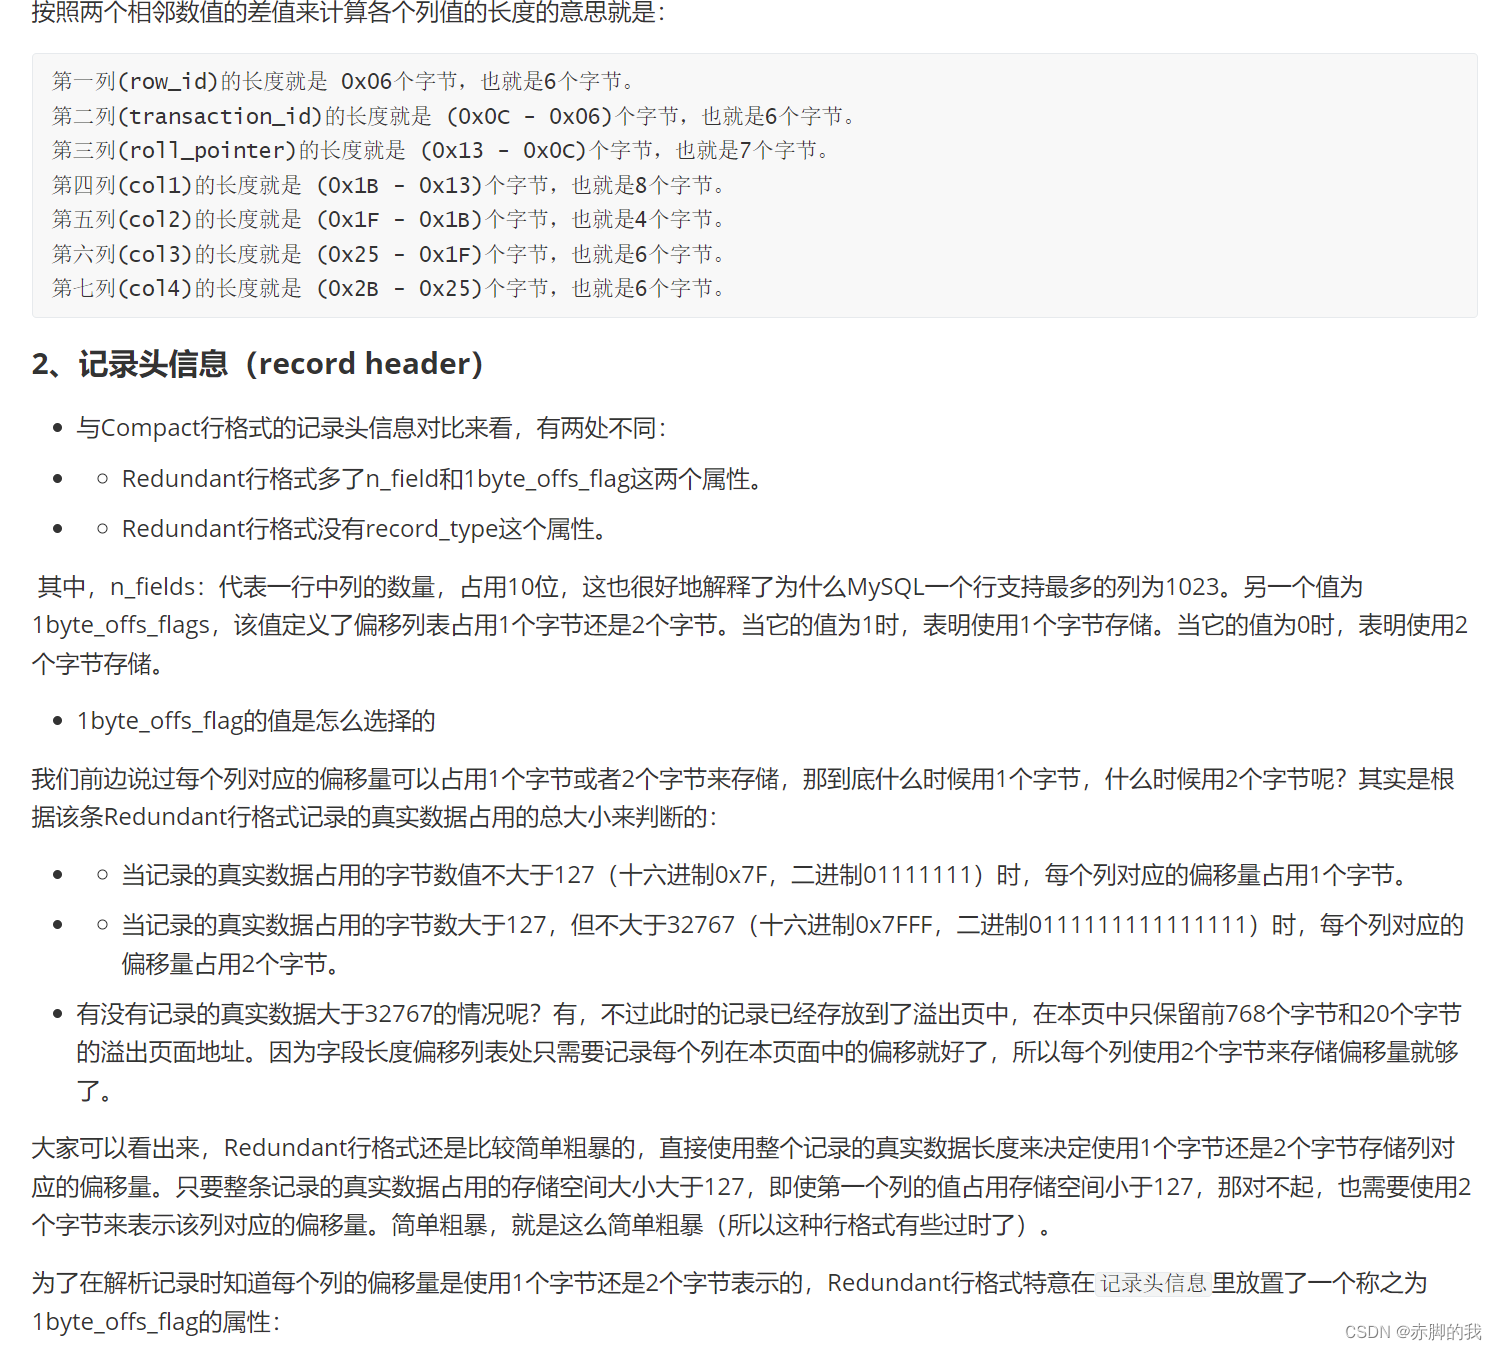Click the code line mentioning roll_pointer
This screenshot has height=1350, width=1497.
440,150
